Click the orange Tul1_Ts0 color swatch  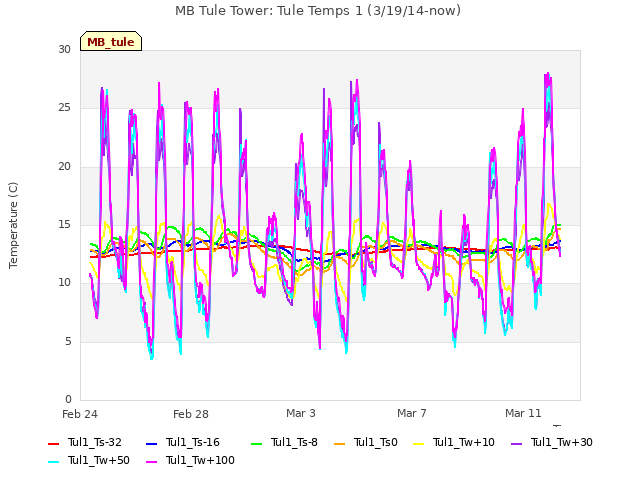click(339, 443)
